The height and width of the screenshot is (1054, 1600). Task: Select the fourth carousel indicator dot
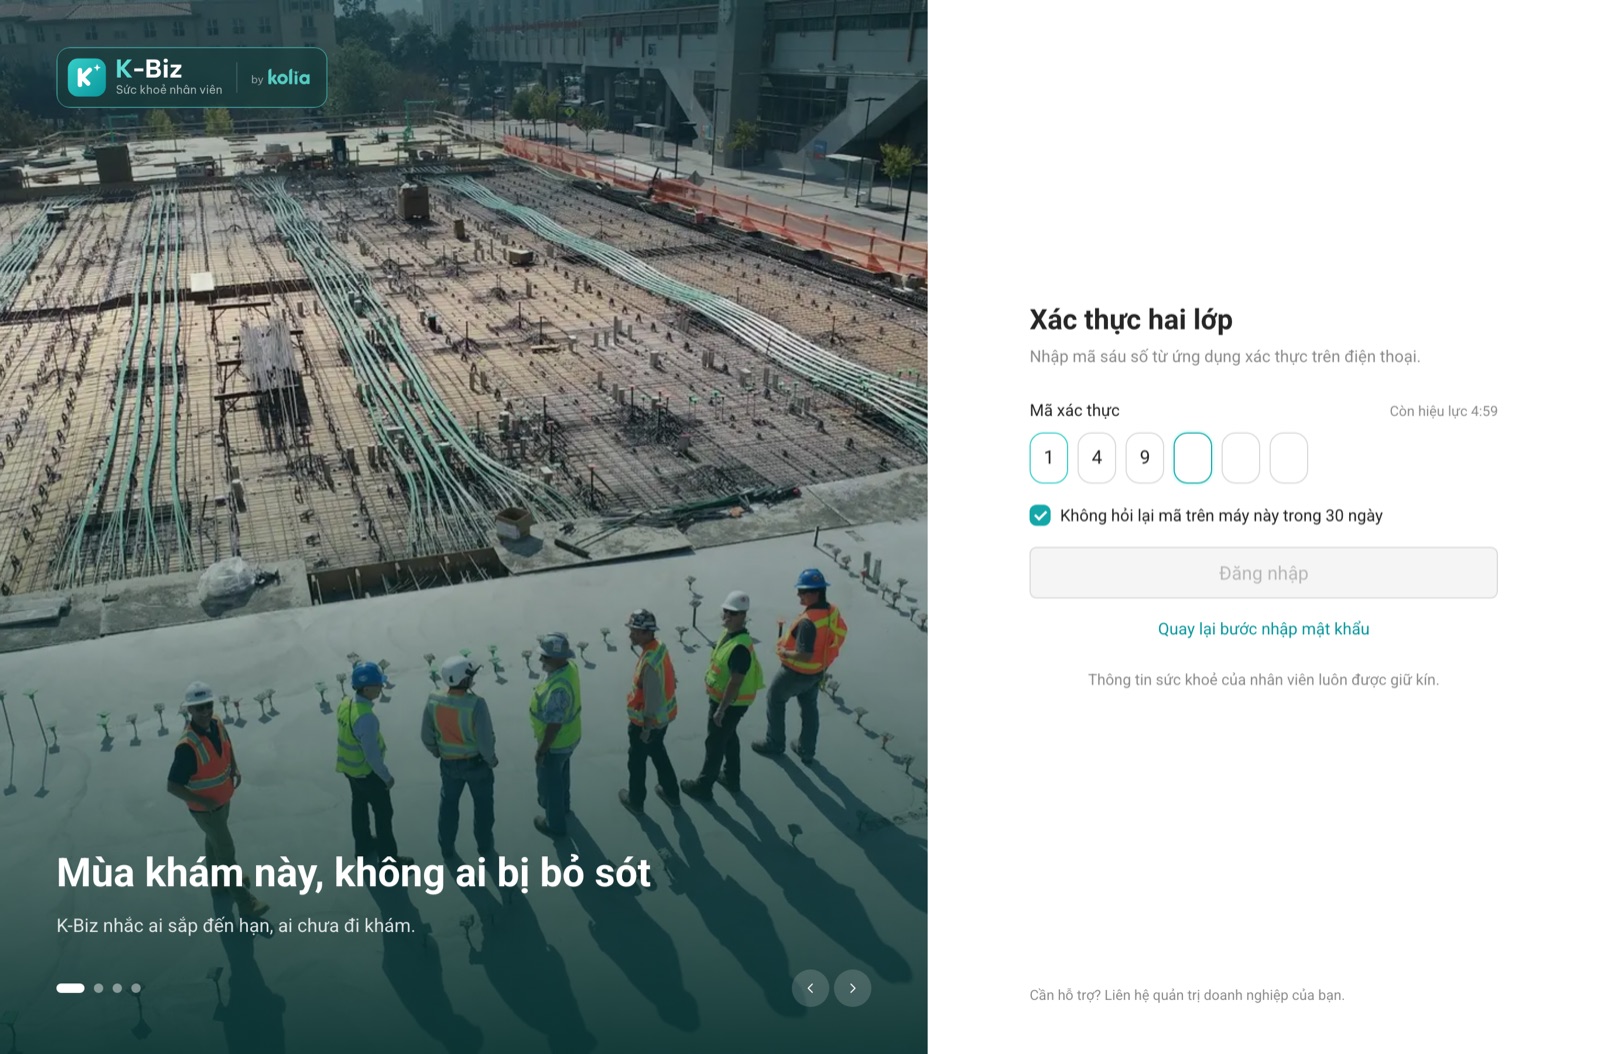[x=136, y=988]
